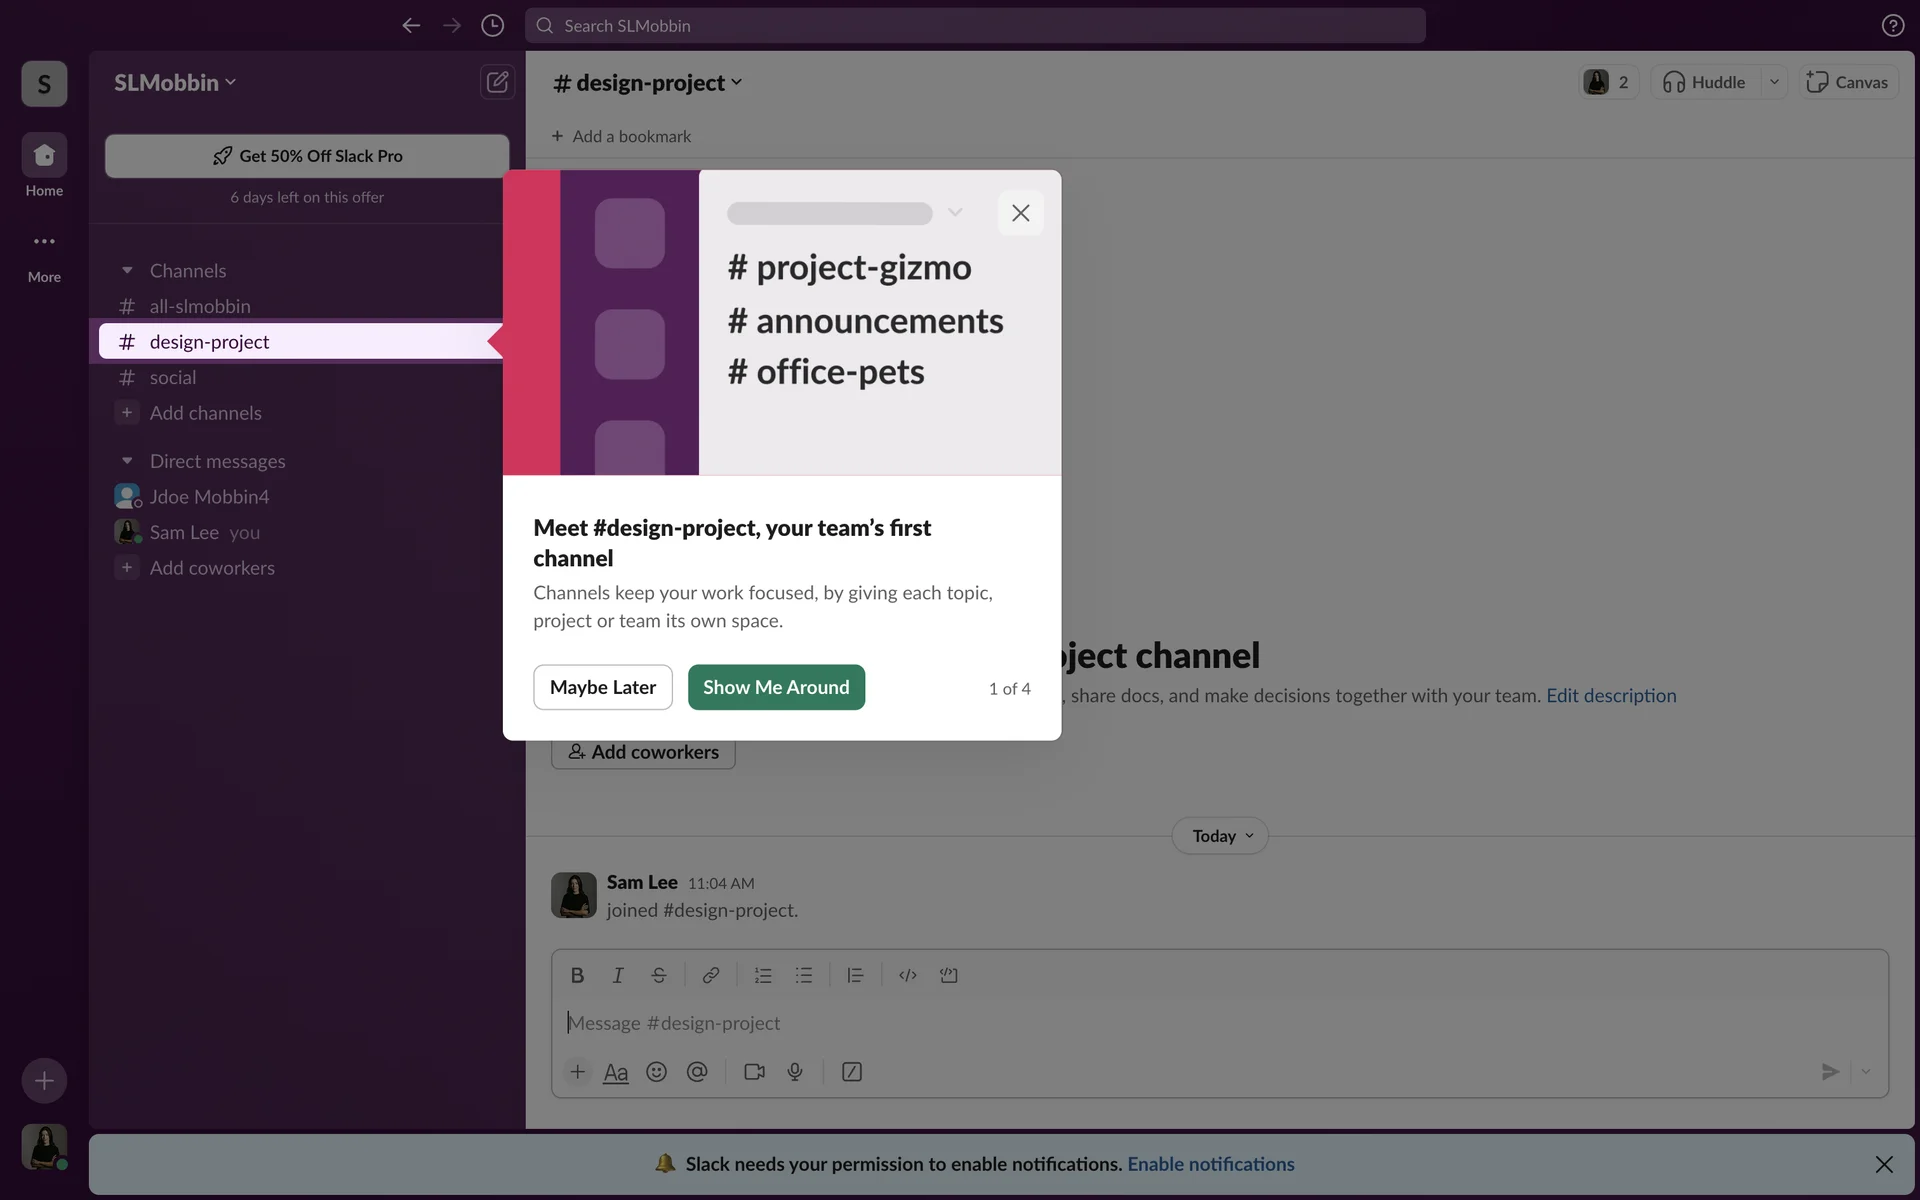Collapse the Channels section

127,271
